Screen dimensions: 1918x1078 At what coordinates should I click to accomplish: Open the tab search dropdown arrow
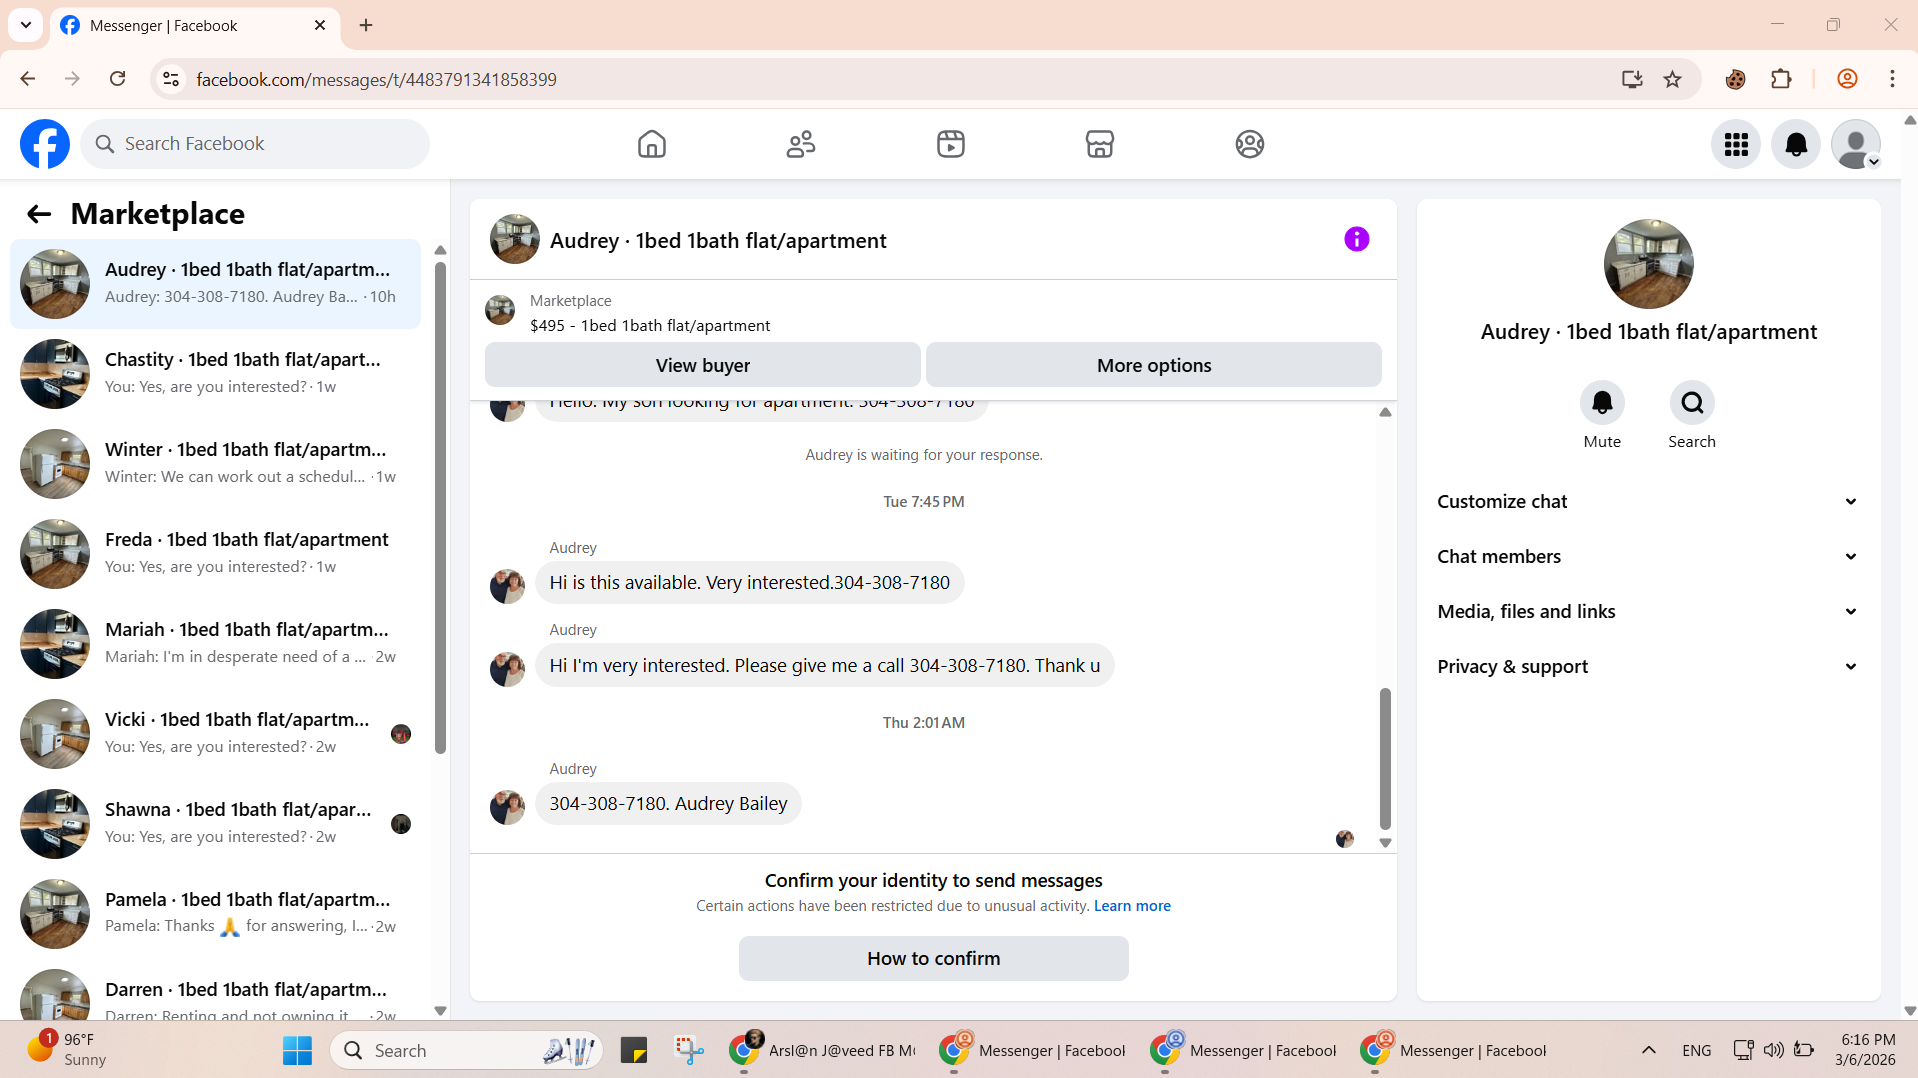(x=26, y=25)
